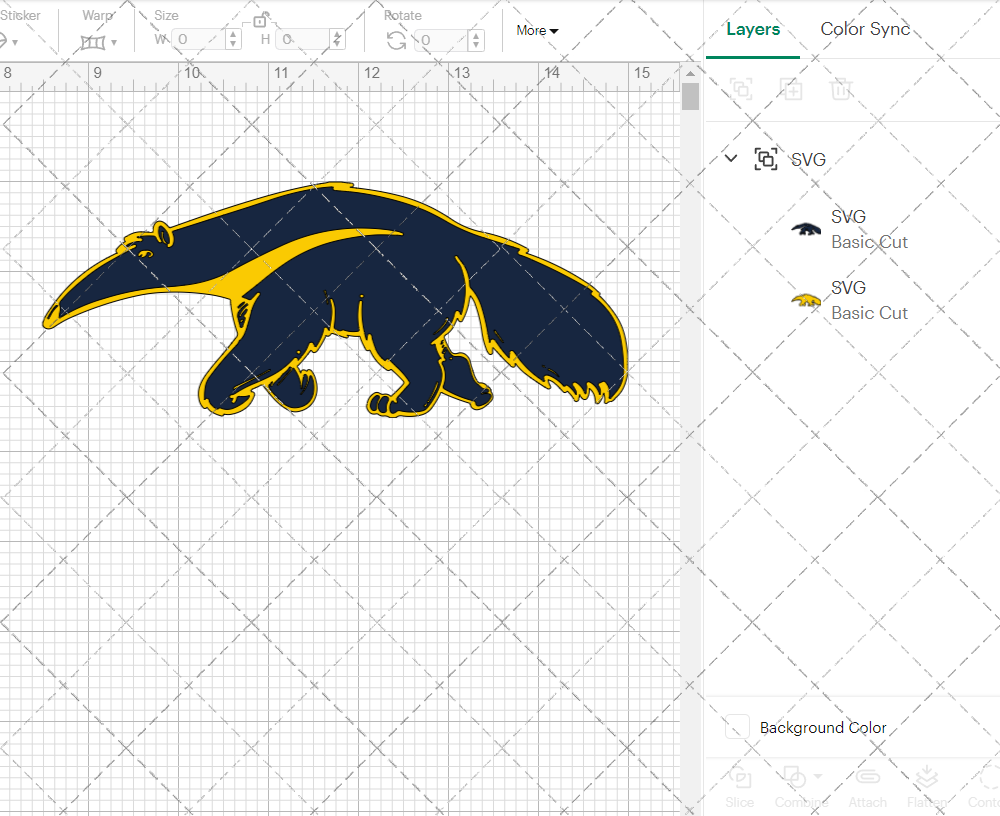Switch to the Layers tab
The height and width of the screenshot is (816, 1000).
753,29
